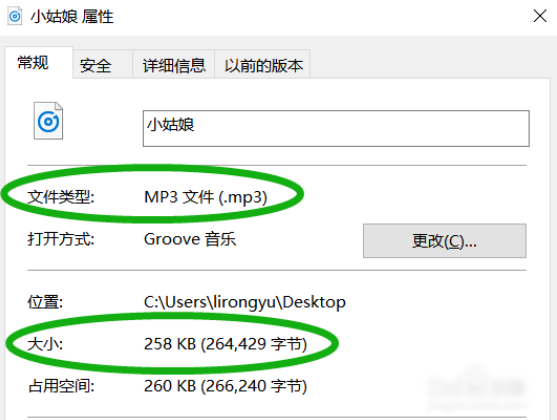Screen dimensions: 557x420
Task: Close the 小姑娘 属性 dialog
Action: point(540,16)
